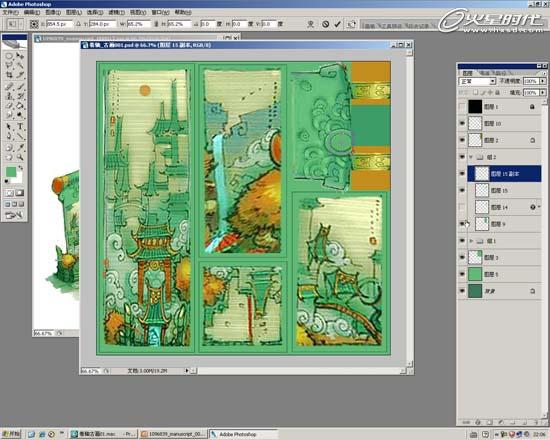Open the 图像 (Image) menu

(x=53, y=12)
